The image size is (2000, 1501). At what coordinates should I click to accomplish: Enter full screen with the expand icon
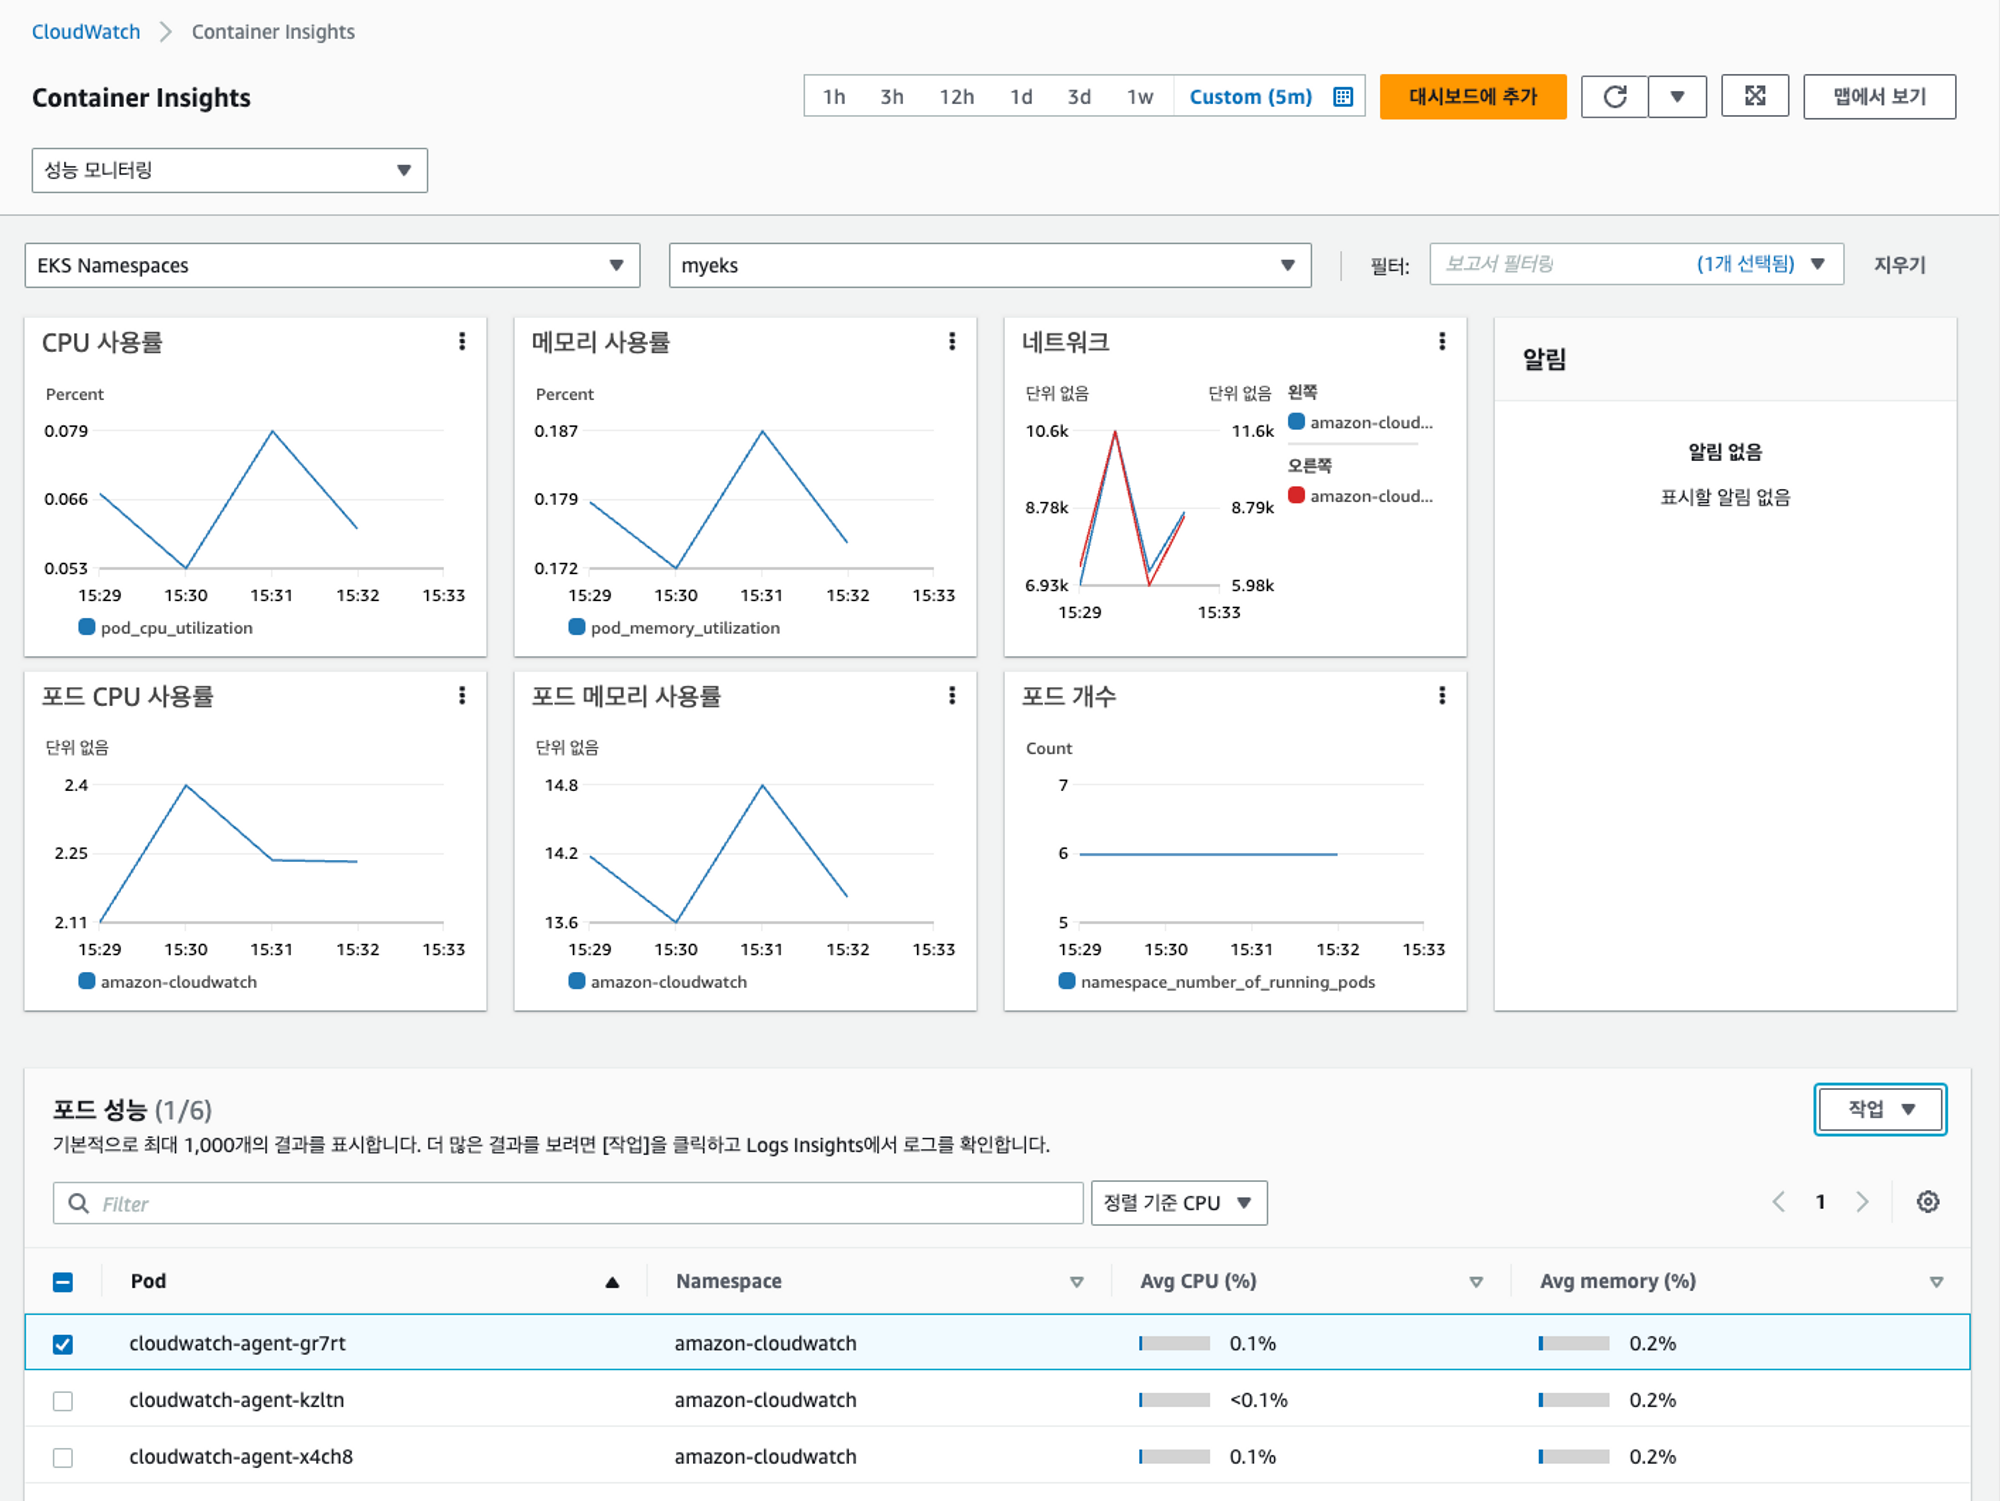click(1755, 96)
